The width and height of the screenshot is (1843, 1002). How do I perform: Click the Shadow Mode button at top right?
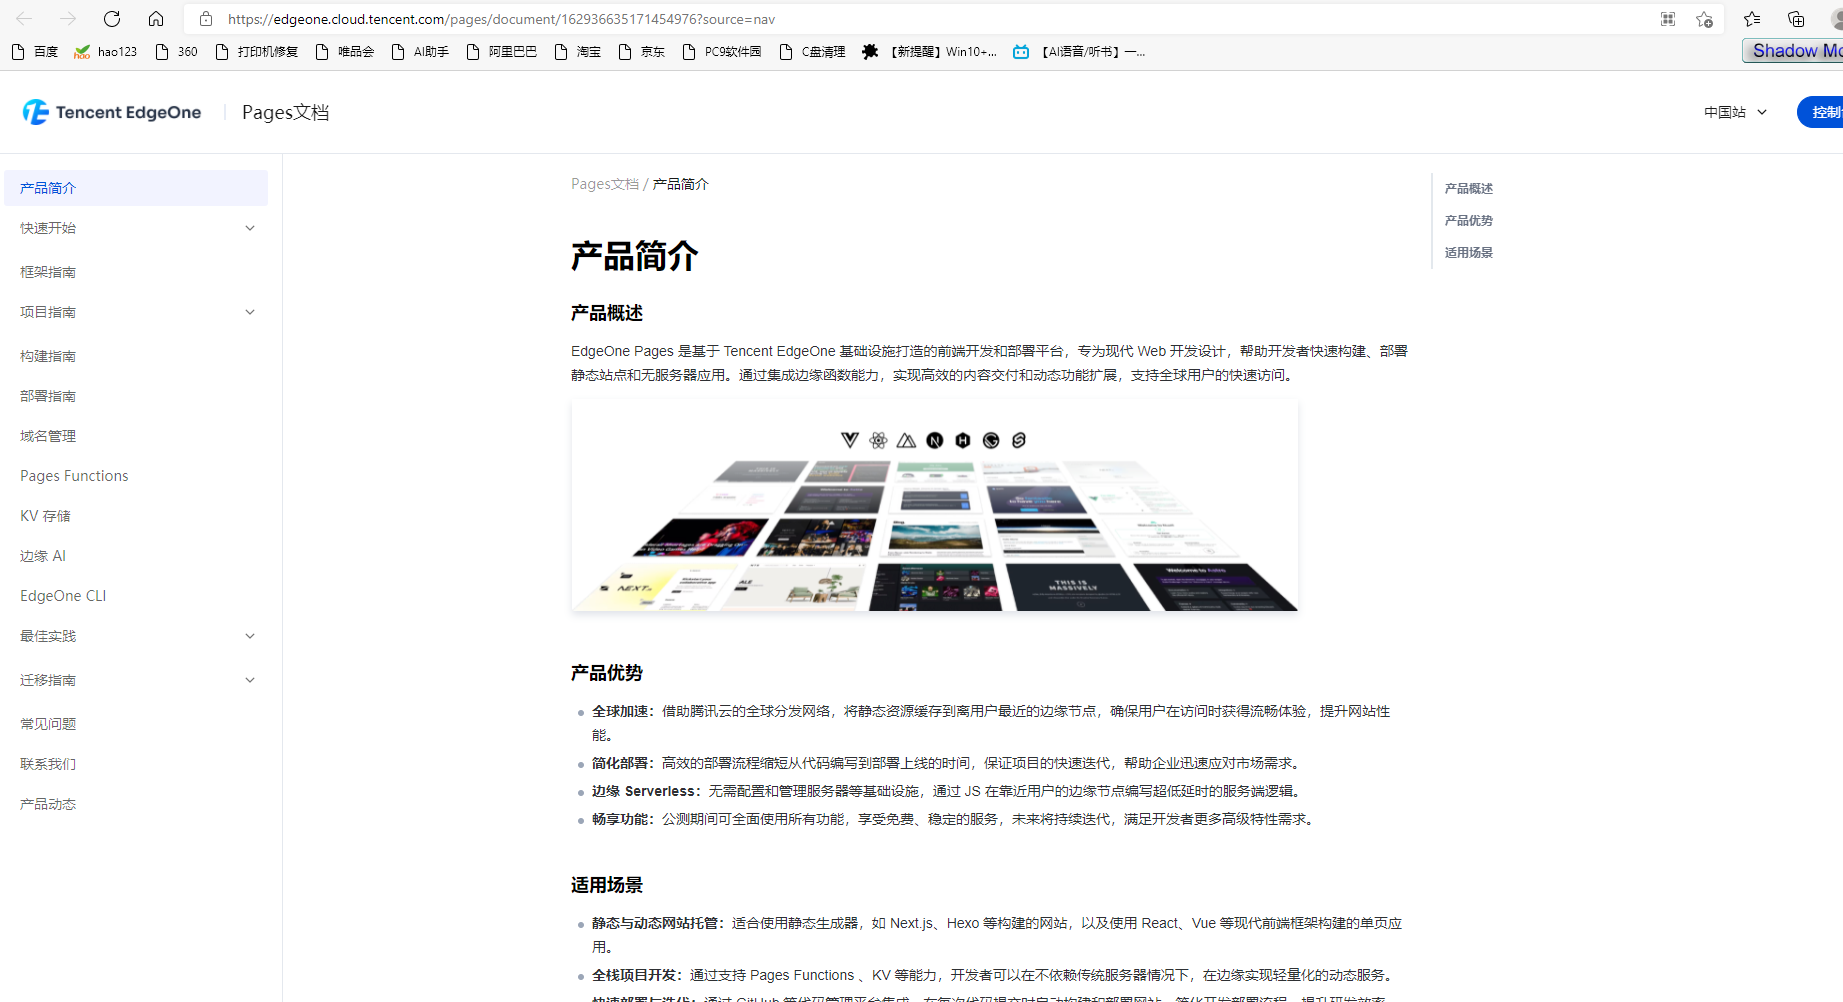pos(1794,51)
